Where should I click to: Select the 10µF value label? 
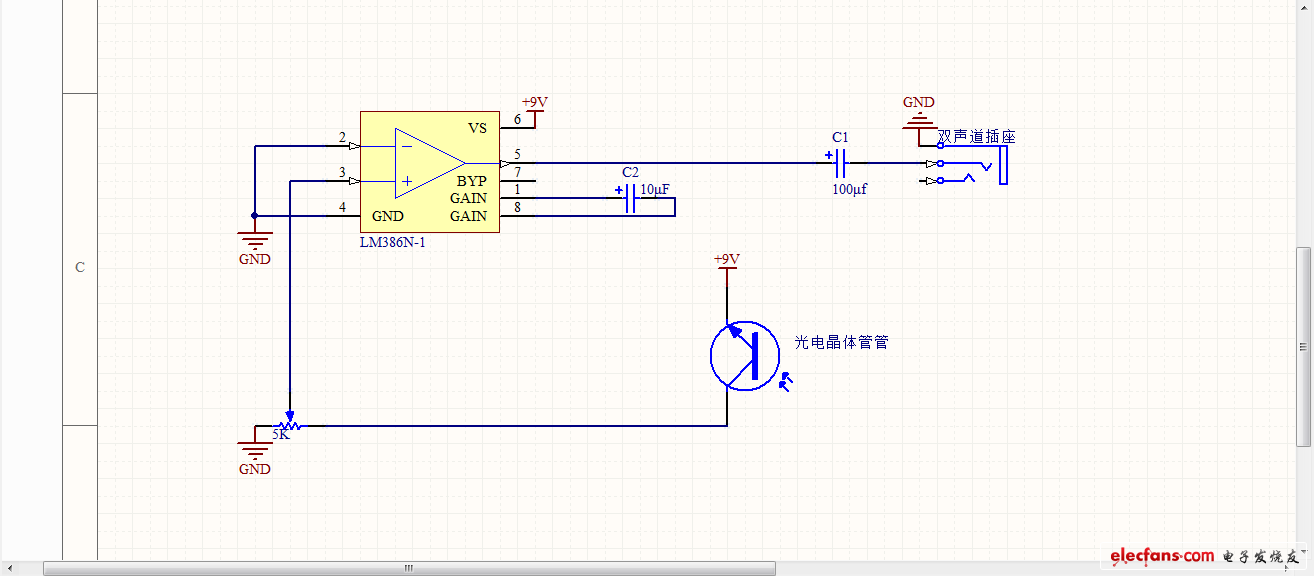point(655,188)
